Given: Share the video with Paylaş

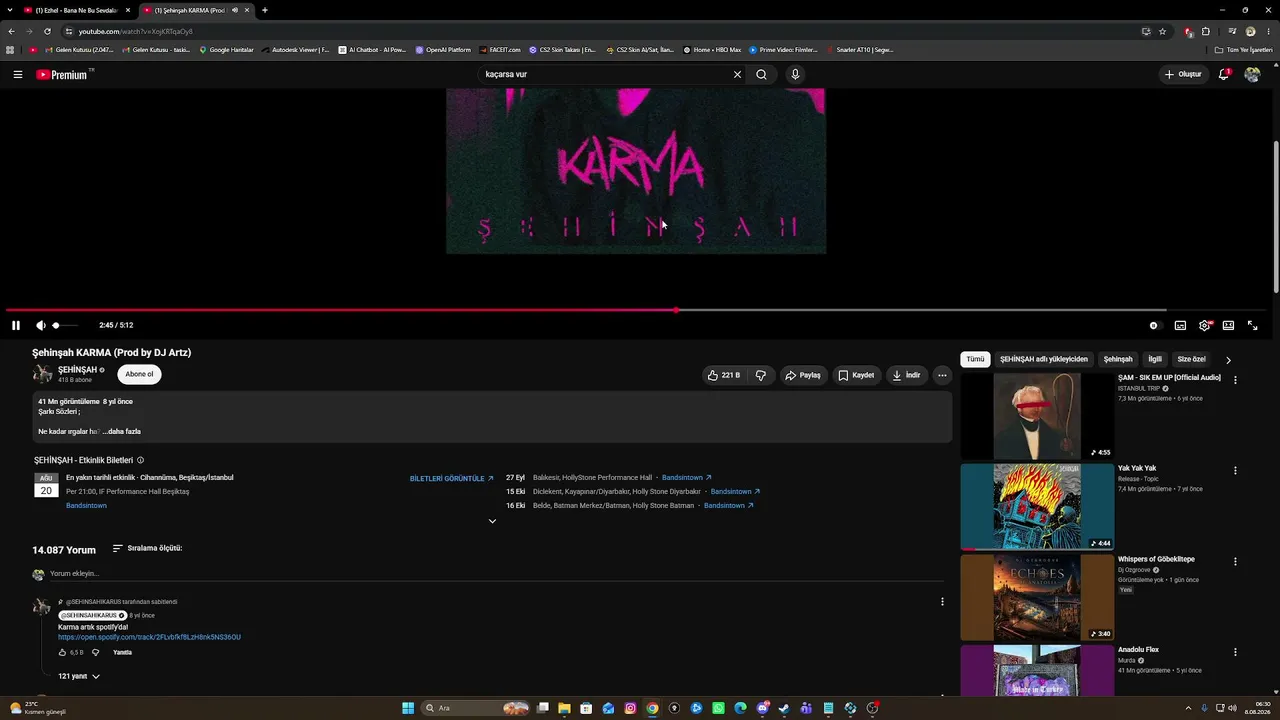Looking at the screenshot, I should pyautogui.click(x=803, y=375).
